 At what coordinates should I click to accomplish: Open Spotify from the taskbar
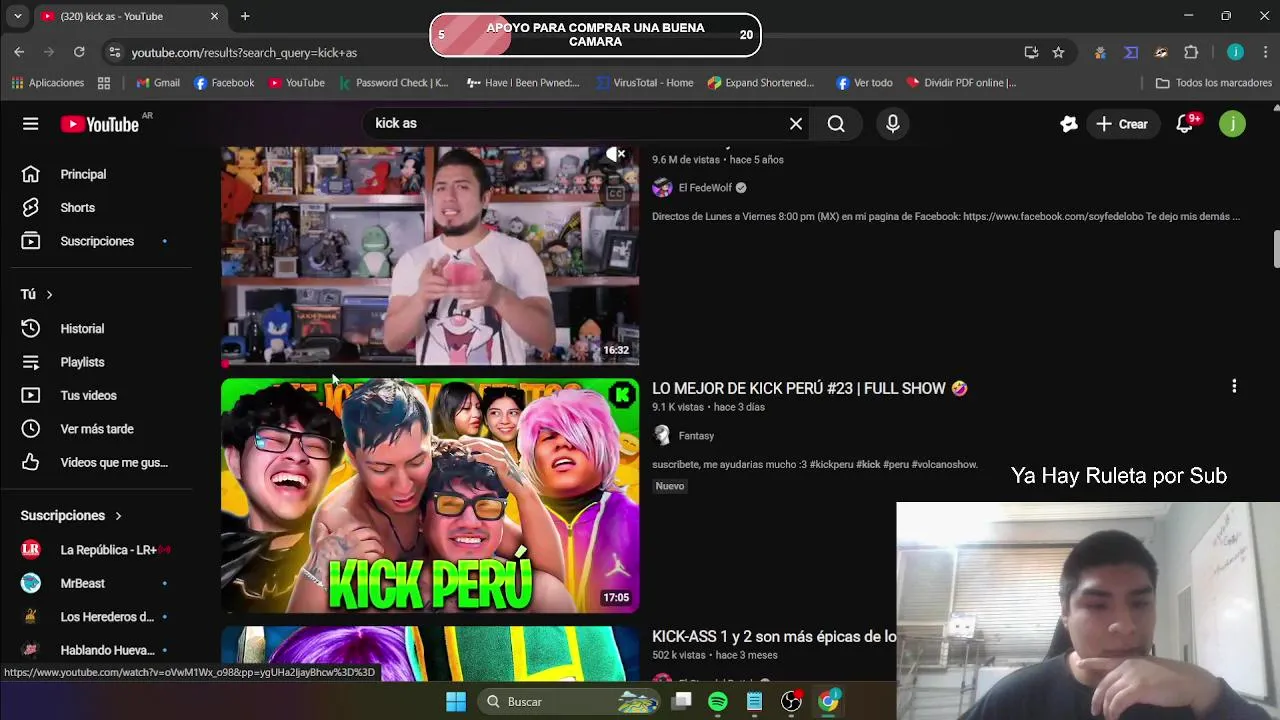pos(718,702)
